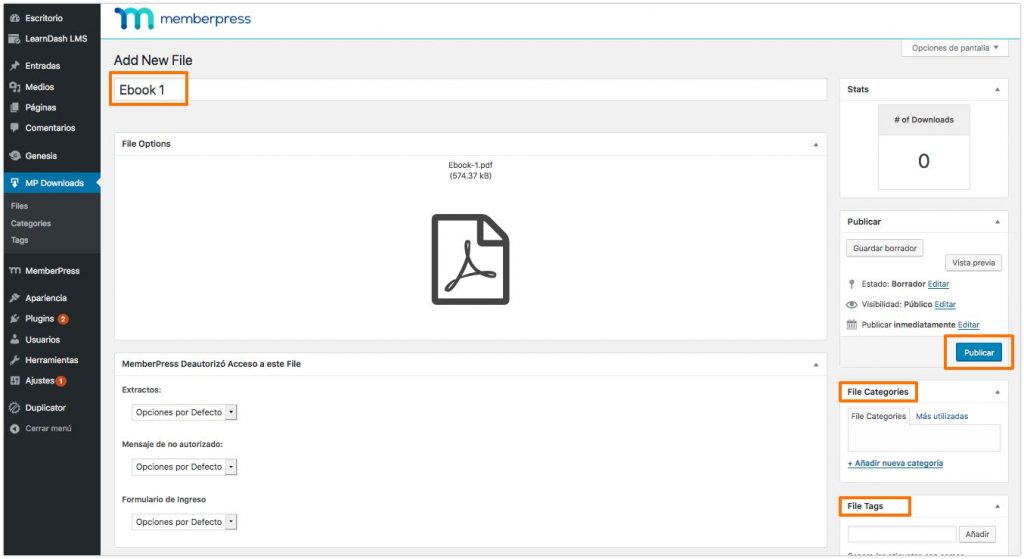The height and width of the screenshot is (559, 1024).
Task: Click the Añadir tag button
Action: 977,534
